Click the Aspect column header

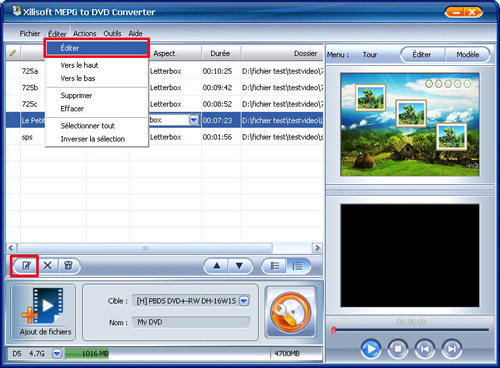point(165,53)
